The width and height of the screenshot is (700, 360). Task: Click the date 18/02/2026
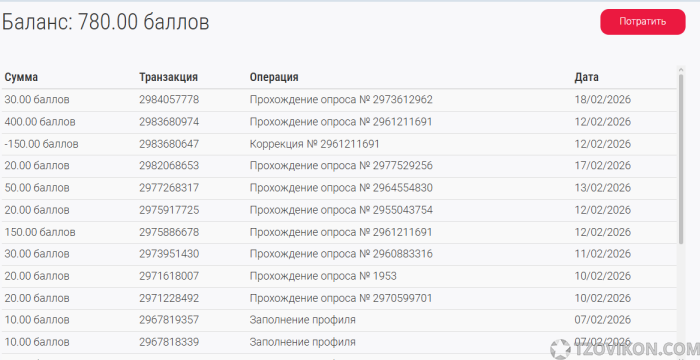coord(603,99)
